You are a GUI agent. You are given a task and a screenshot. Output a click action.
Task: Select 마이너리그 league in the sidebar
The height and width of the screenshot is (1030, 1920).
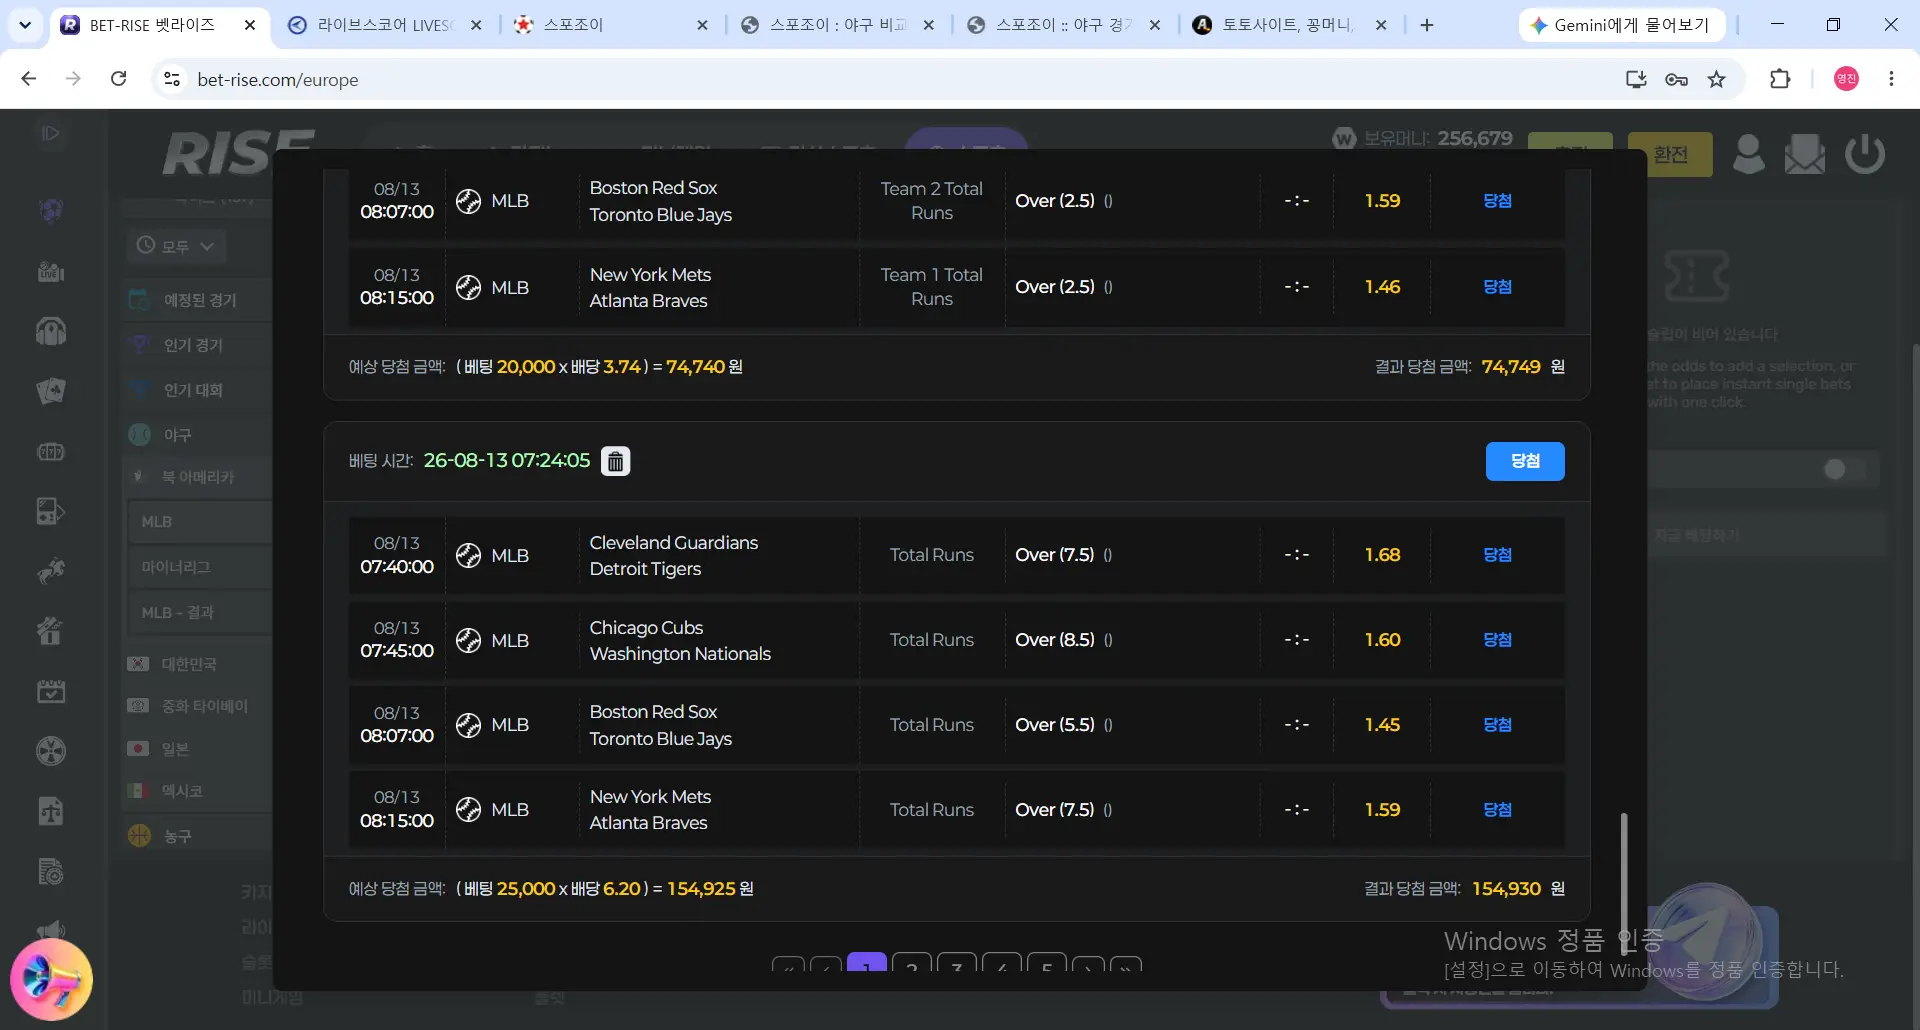[200, 567]
